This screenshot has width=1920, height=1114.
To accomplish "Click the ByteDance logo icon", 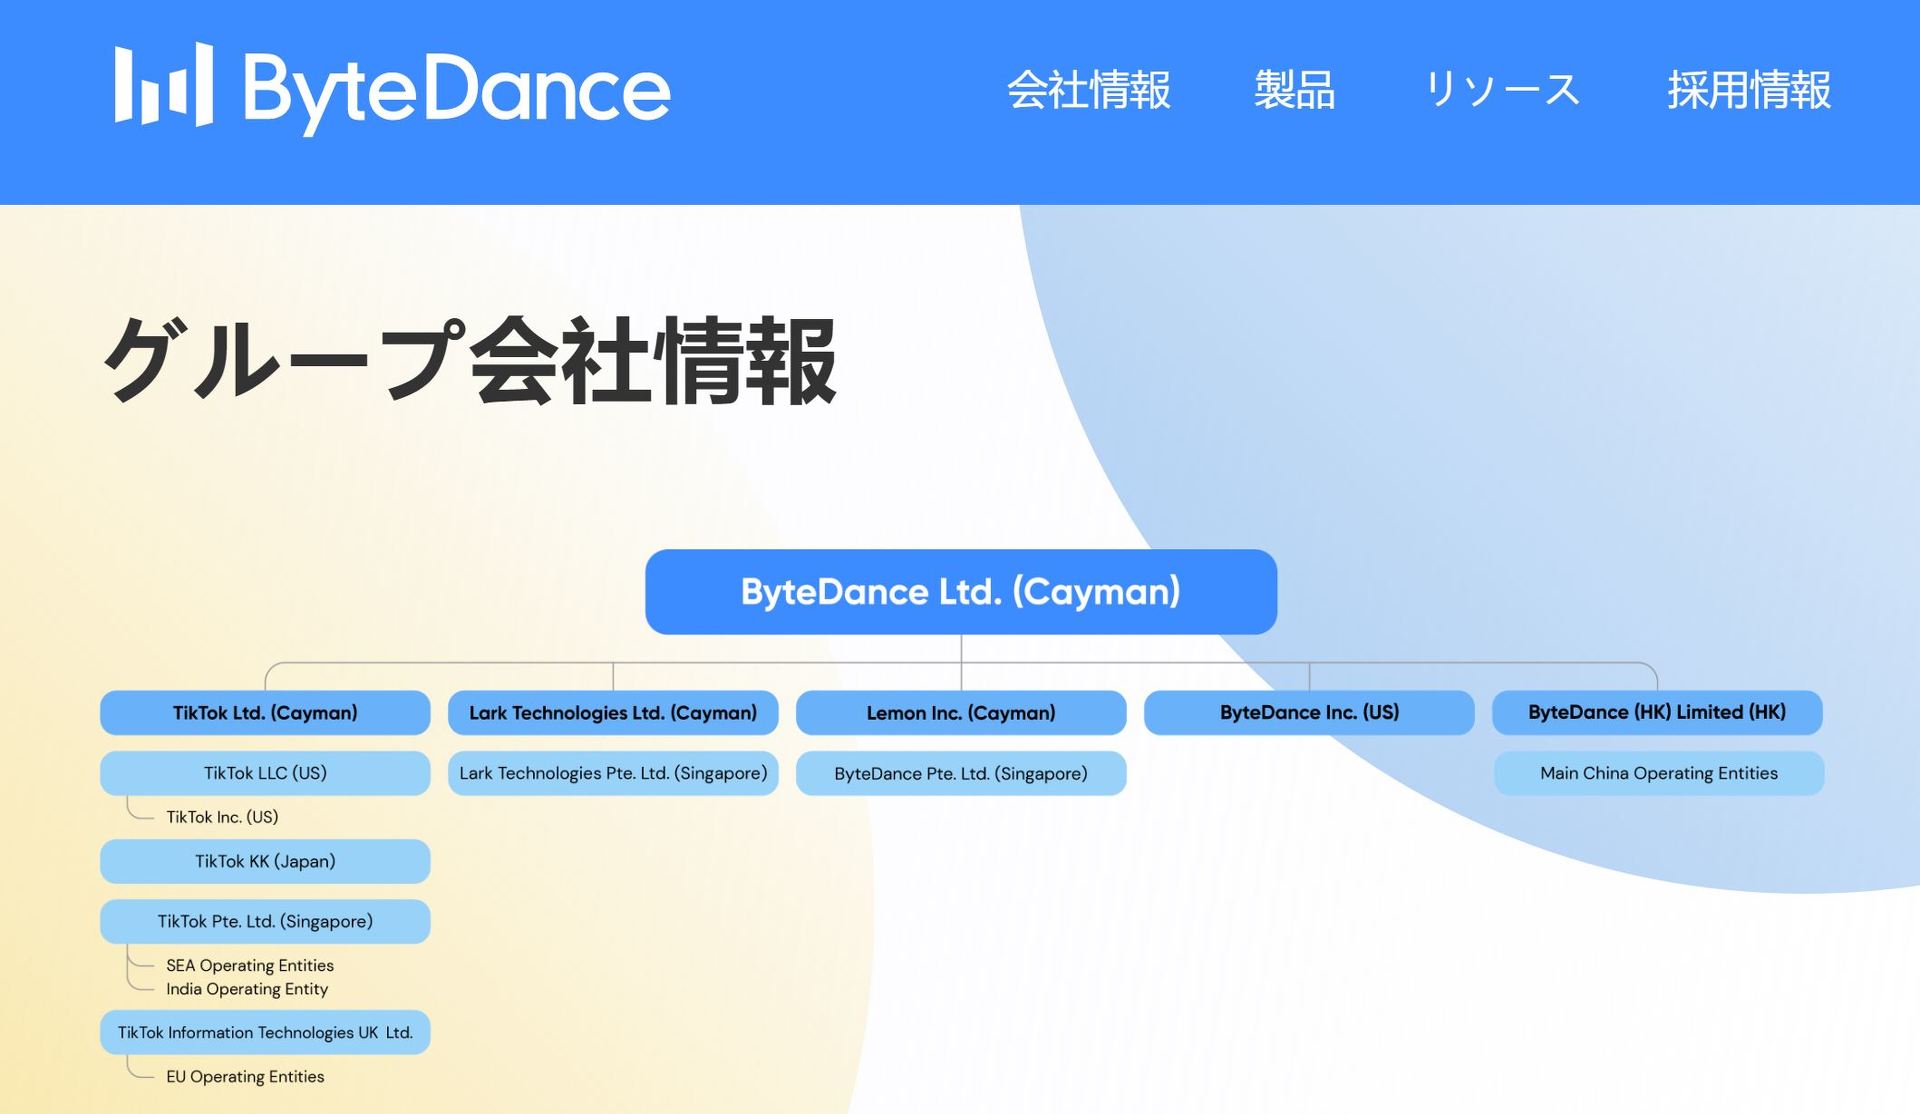I will [164, 86].
